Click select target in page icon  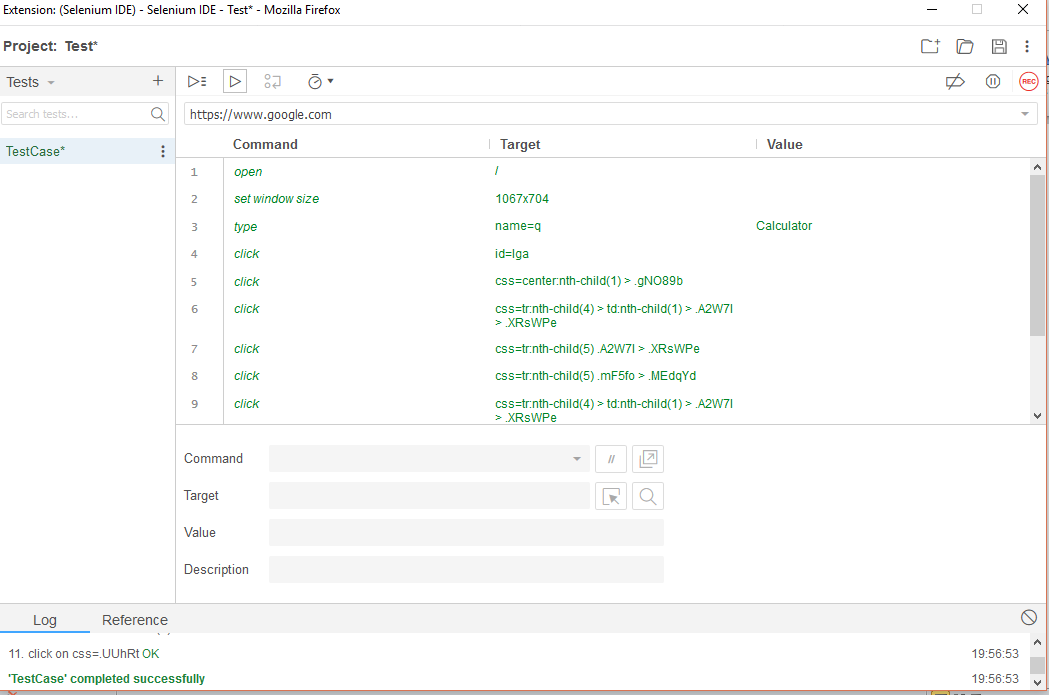(x=611, y=496)
